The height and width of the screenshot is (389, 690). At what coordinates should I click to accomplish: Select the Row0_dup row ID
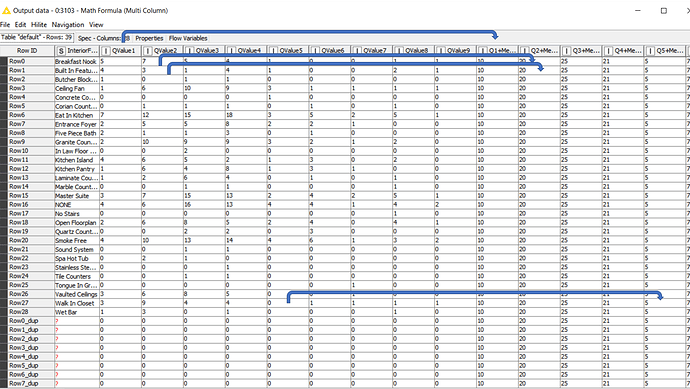tap(31, 321)
